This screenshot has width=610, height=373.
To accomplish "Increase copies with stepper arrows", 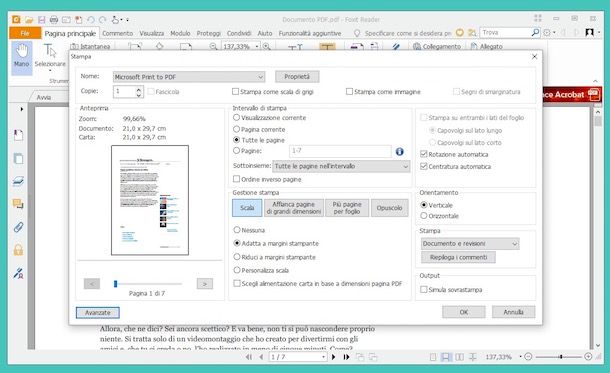I will tap(139, 89).
